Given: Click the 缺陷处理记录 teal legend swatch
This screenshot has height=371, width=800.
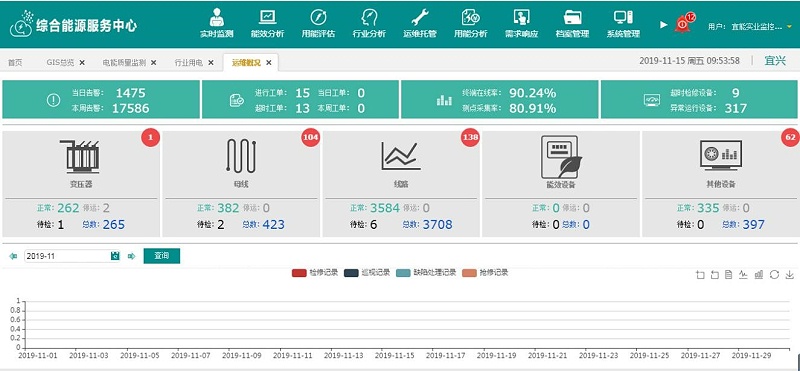Looking at the screenshot, I should pyautogui.click(x=403, y=273).
